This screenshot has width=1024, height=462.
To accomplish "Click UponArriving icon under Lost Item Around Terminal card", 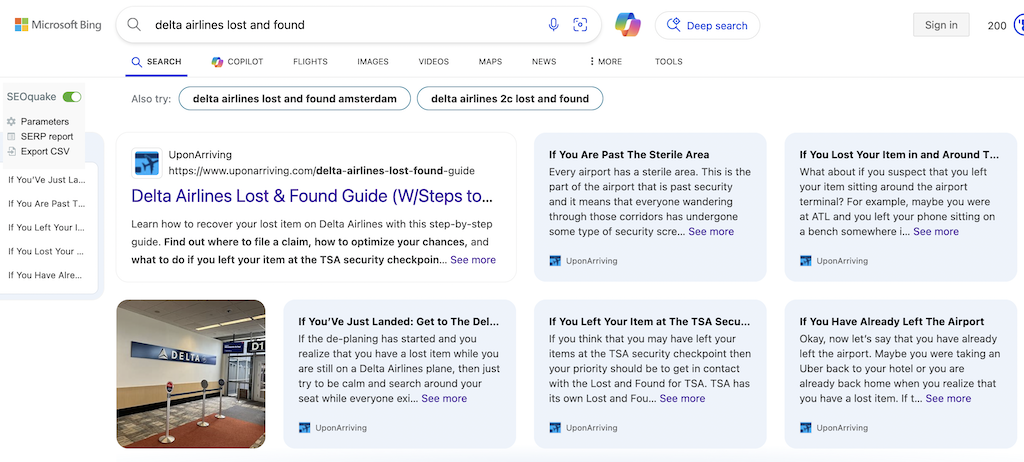I will [806, 261].
